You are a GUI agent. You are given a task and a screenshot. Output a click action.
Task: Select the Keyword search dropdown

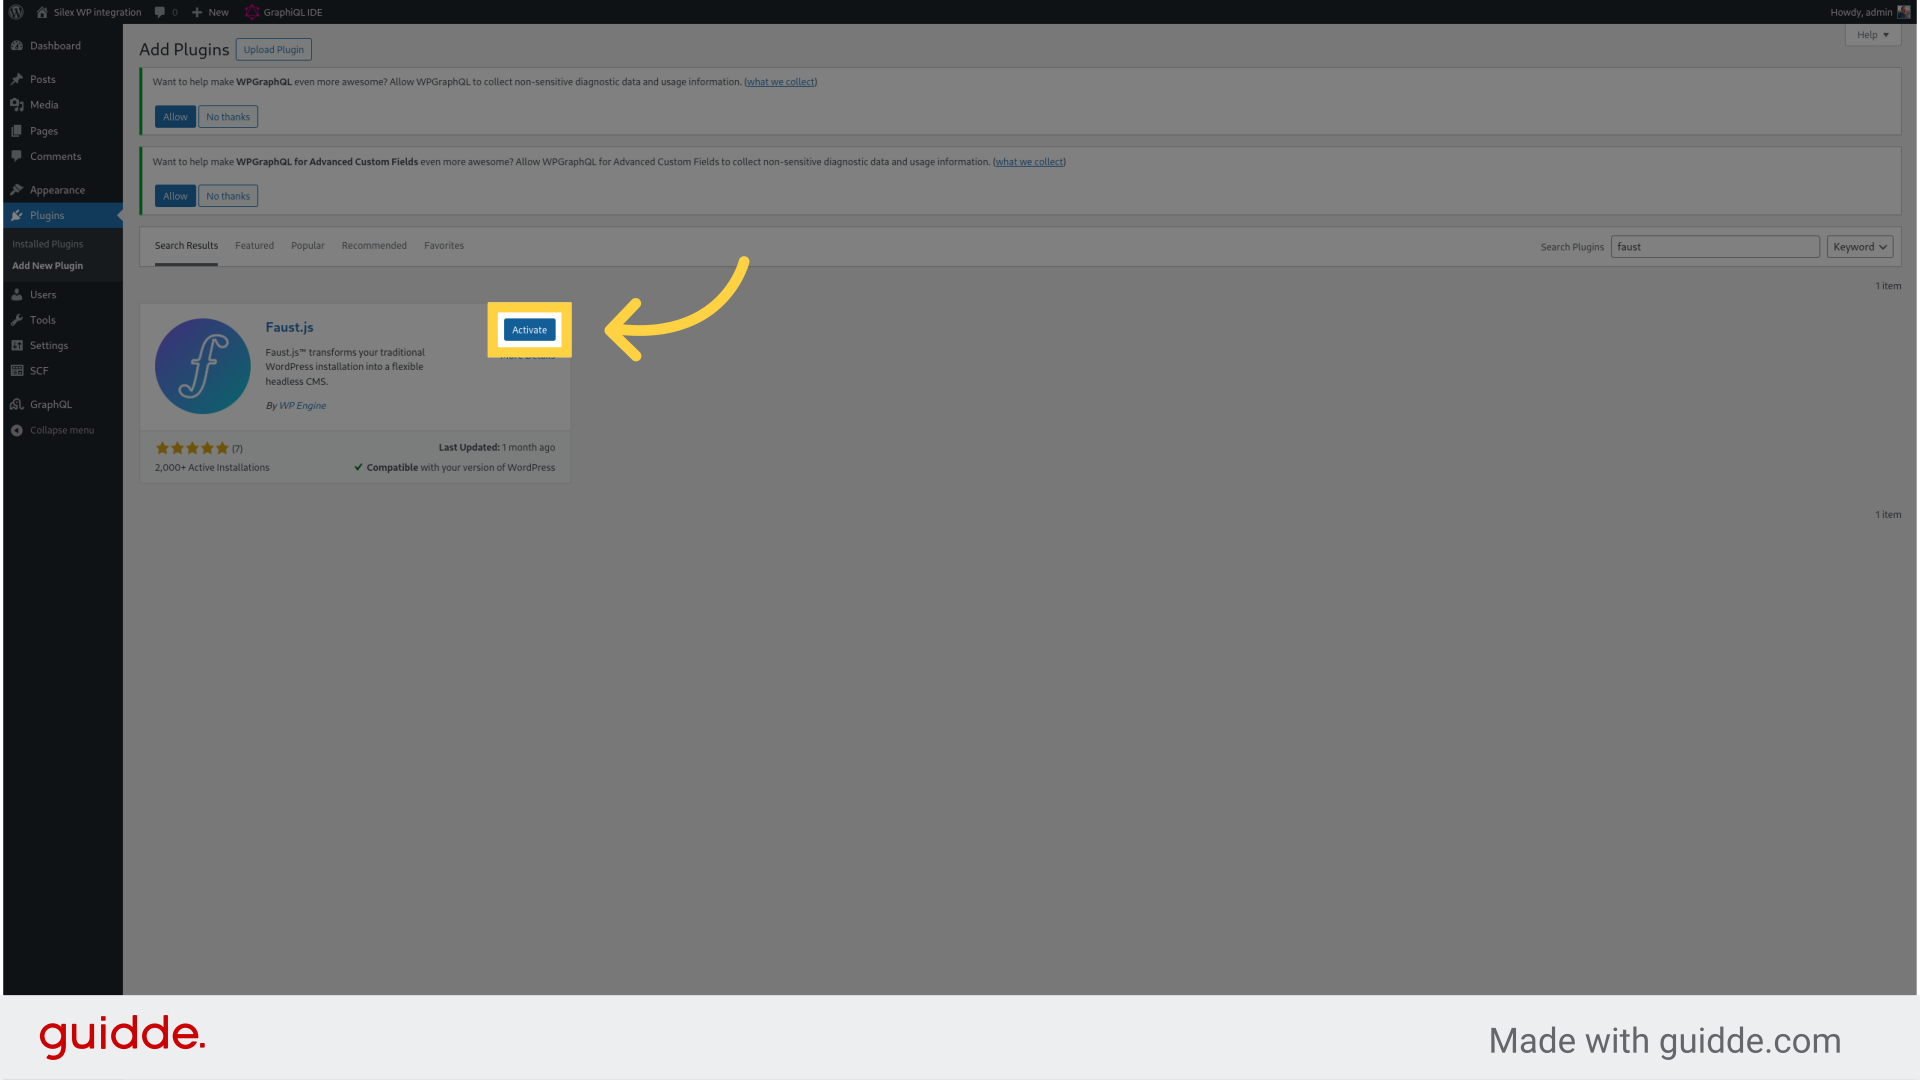coord(1859,247)
